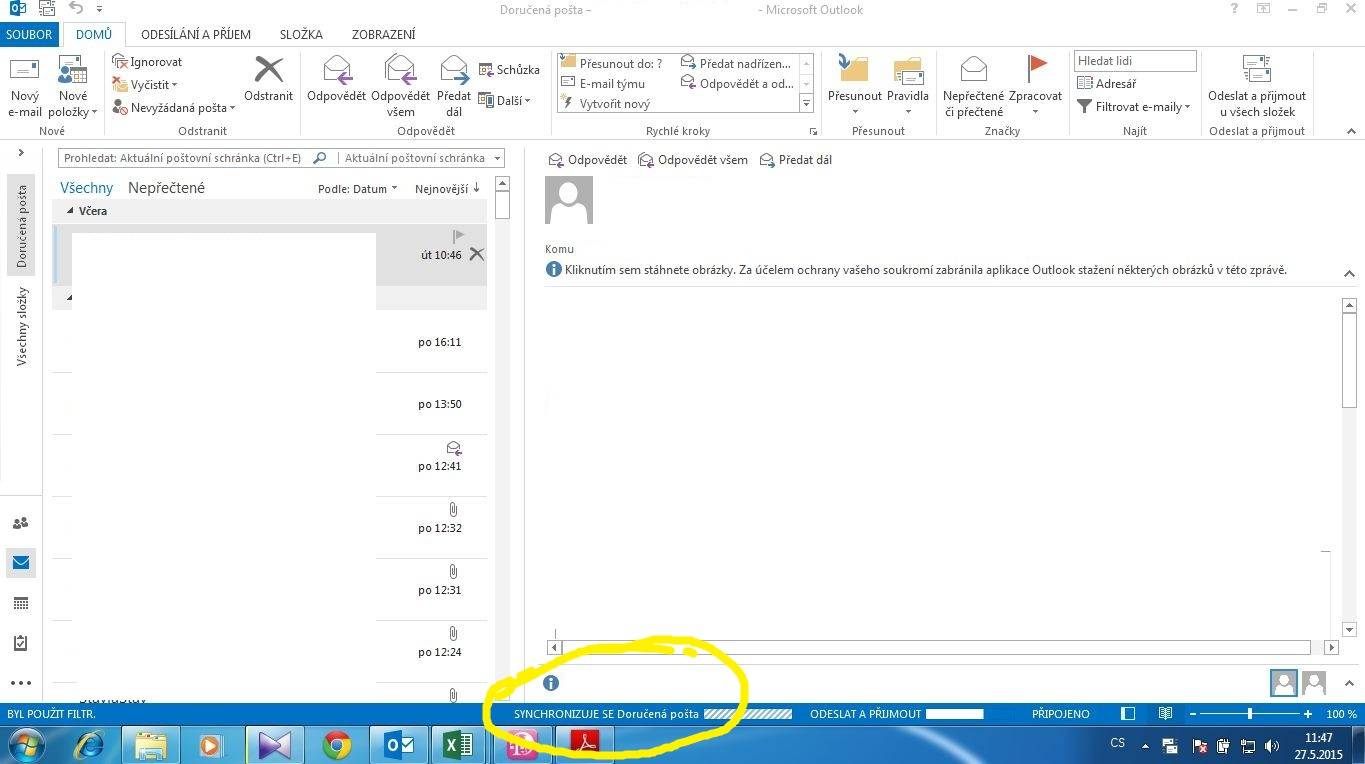Toggle the Nejnovější sort order

[x=447, y=188]
